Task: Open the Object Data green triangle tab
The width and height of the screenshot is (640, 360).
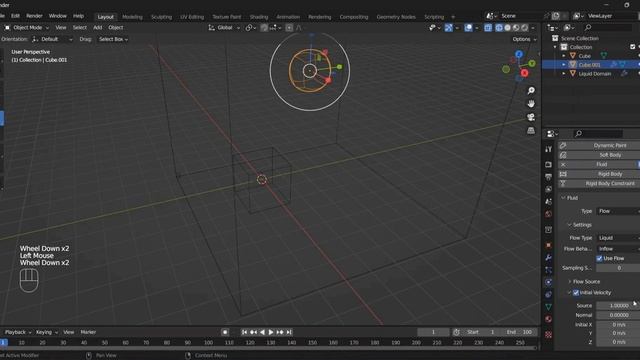Action: (548, 307)
